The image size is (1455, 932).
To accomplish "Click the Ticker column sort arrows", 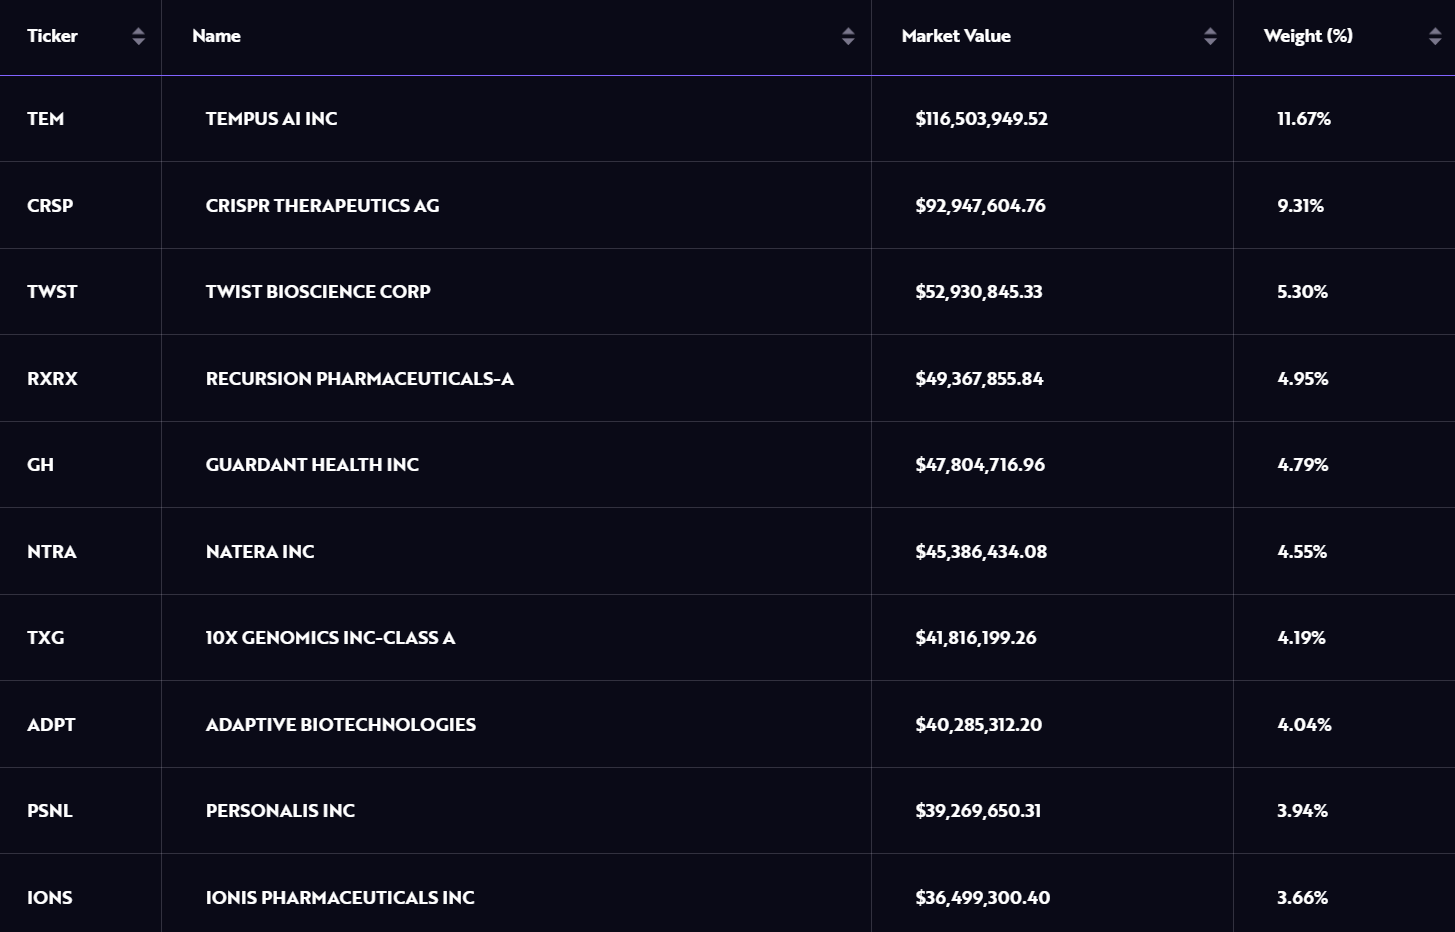I will click(x=138, y=37).
